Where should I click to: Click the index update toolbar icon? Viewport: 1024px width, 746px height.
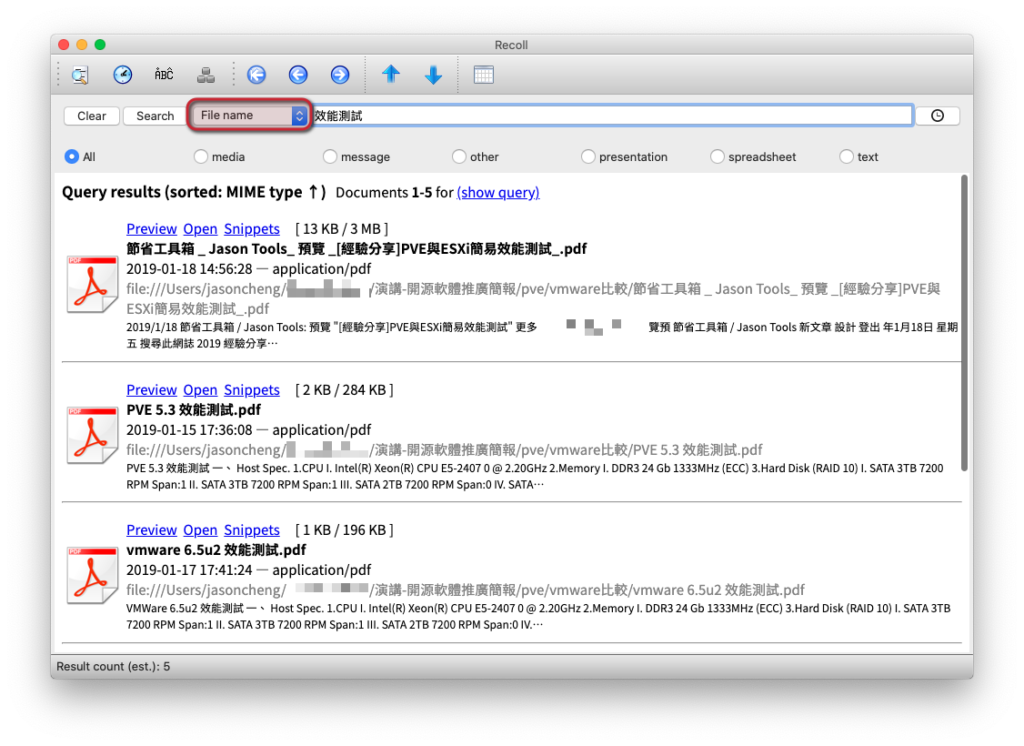(x=206, y=75)
